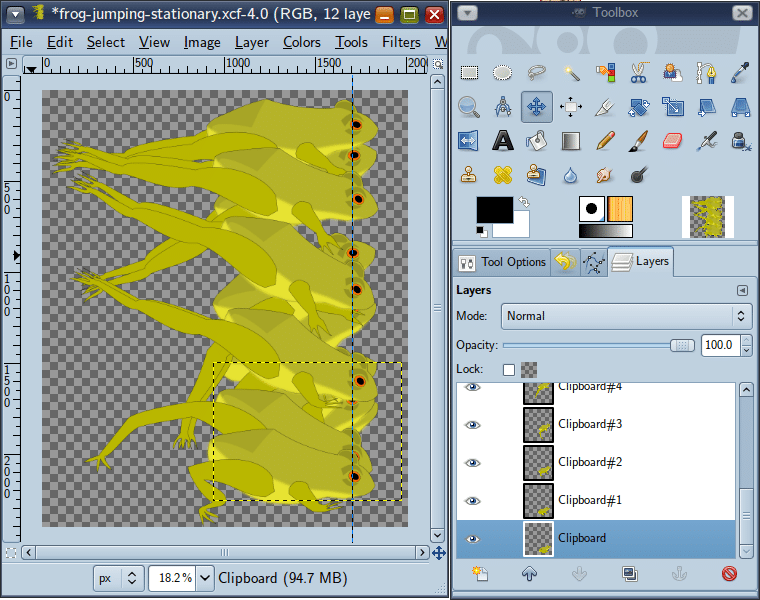Select the Text tool
This screenshot has height=600, width=760.
click(x=503, y=141)
